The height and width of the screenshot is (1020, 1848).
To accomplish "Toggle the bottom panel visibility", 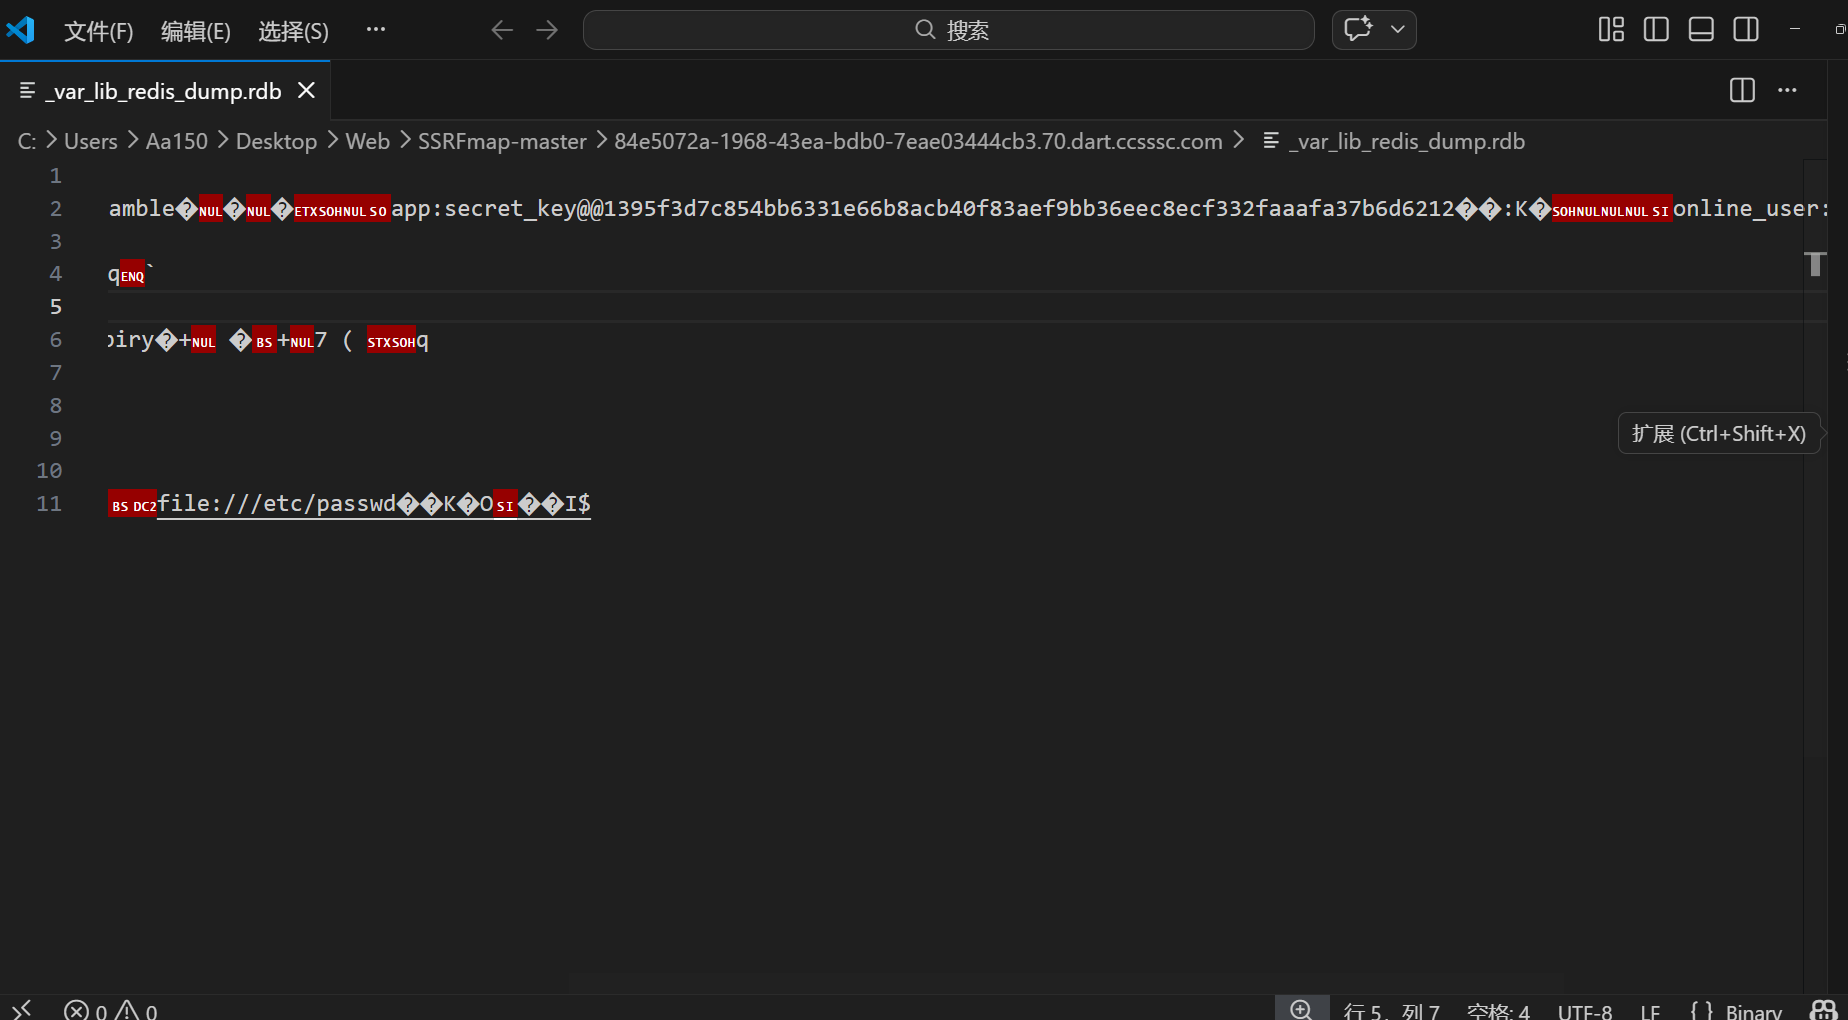I will coord(1701,30).
